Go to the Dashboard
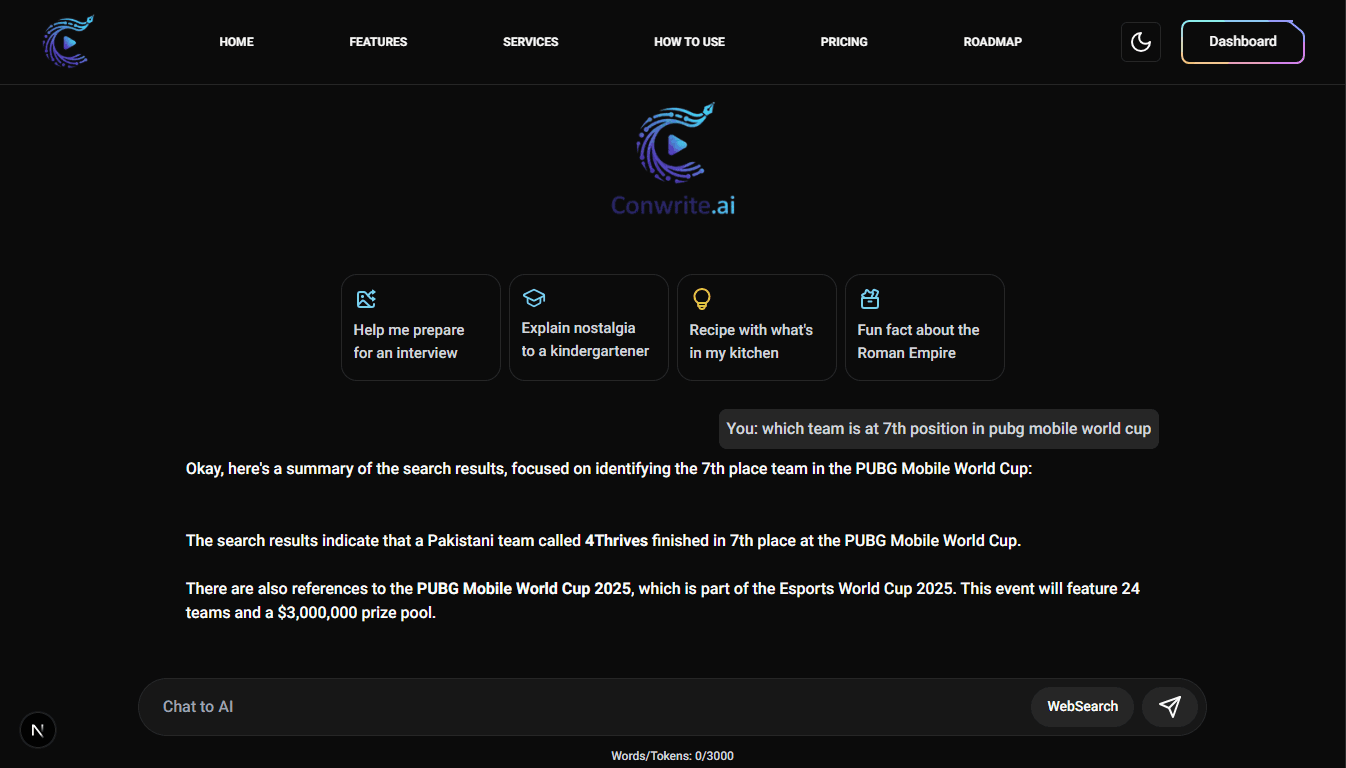Image resolution: width=1346 pixels, height=768 pixels. 1242,42
